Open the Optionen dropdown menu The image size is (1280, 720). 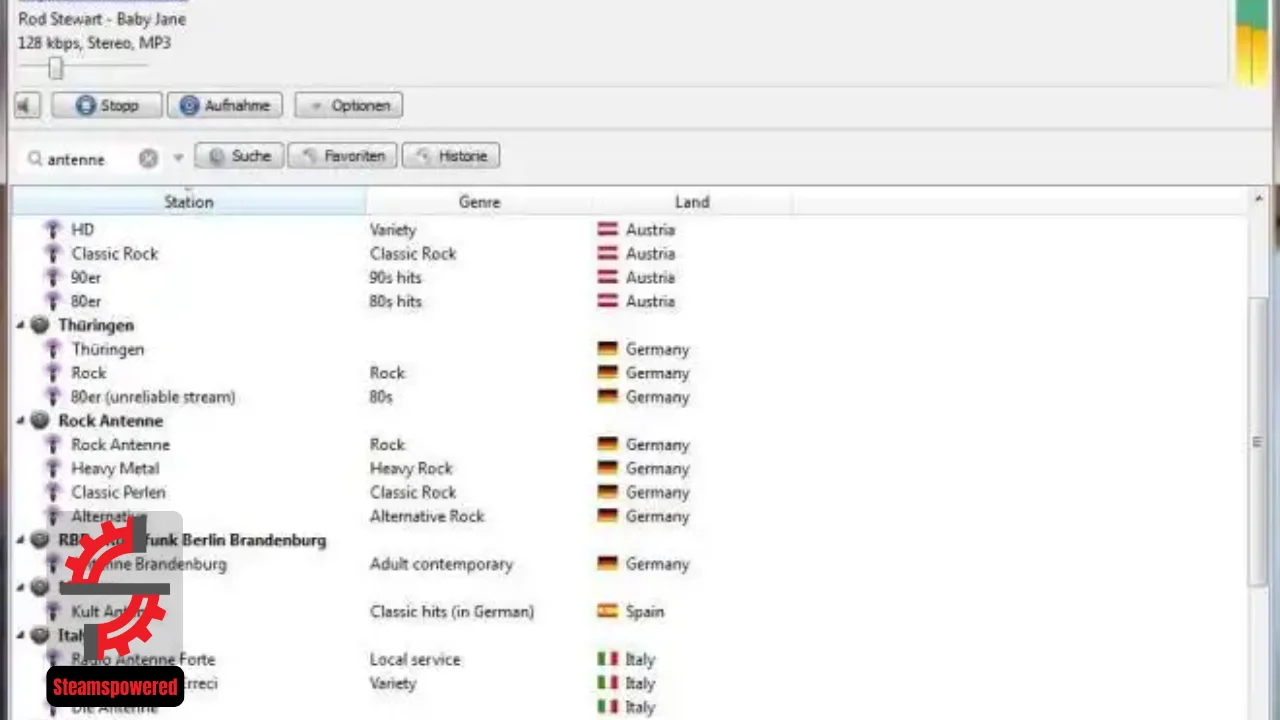click(x=349, y=105)
